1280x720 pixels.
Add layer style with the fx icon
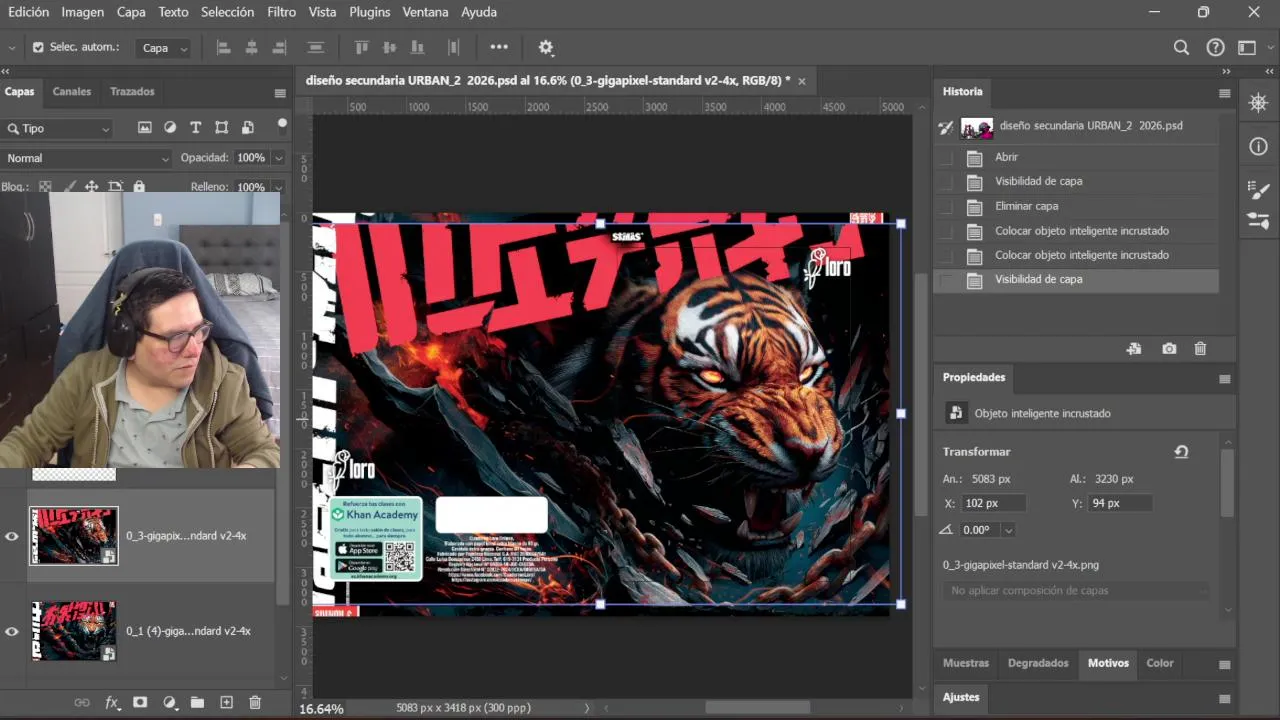coord(112,703)
